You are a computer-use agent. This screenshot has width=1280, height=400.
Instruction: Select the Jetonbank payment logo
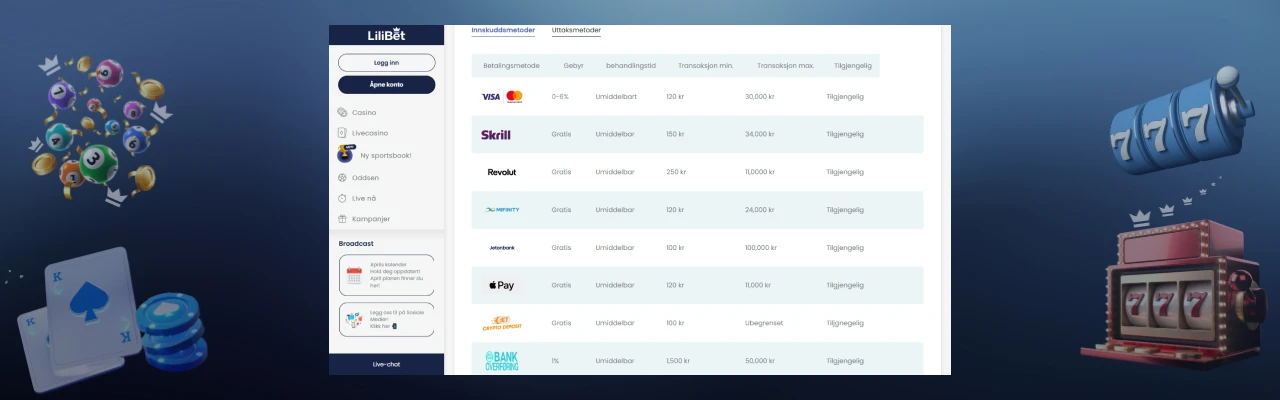[x=502, y=248]
